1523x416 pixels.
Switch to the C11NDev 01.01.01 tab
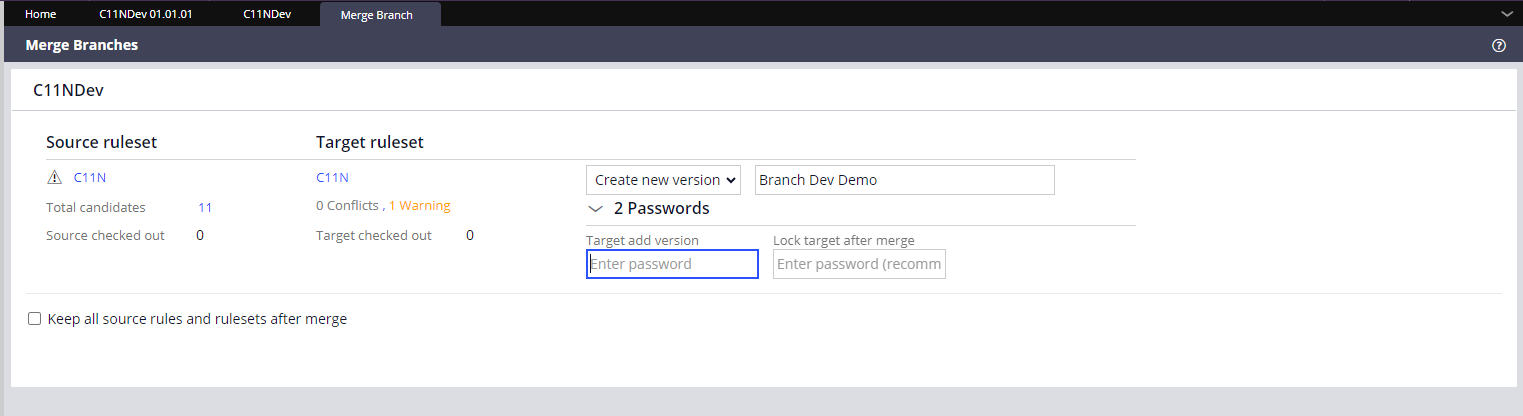146,15
